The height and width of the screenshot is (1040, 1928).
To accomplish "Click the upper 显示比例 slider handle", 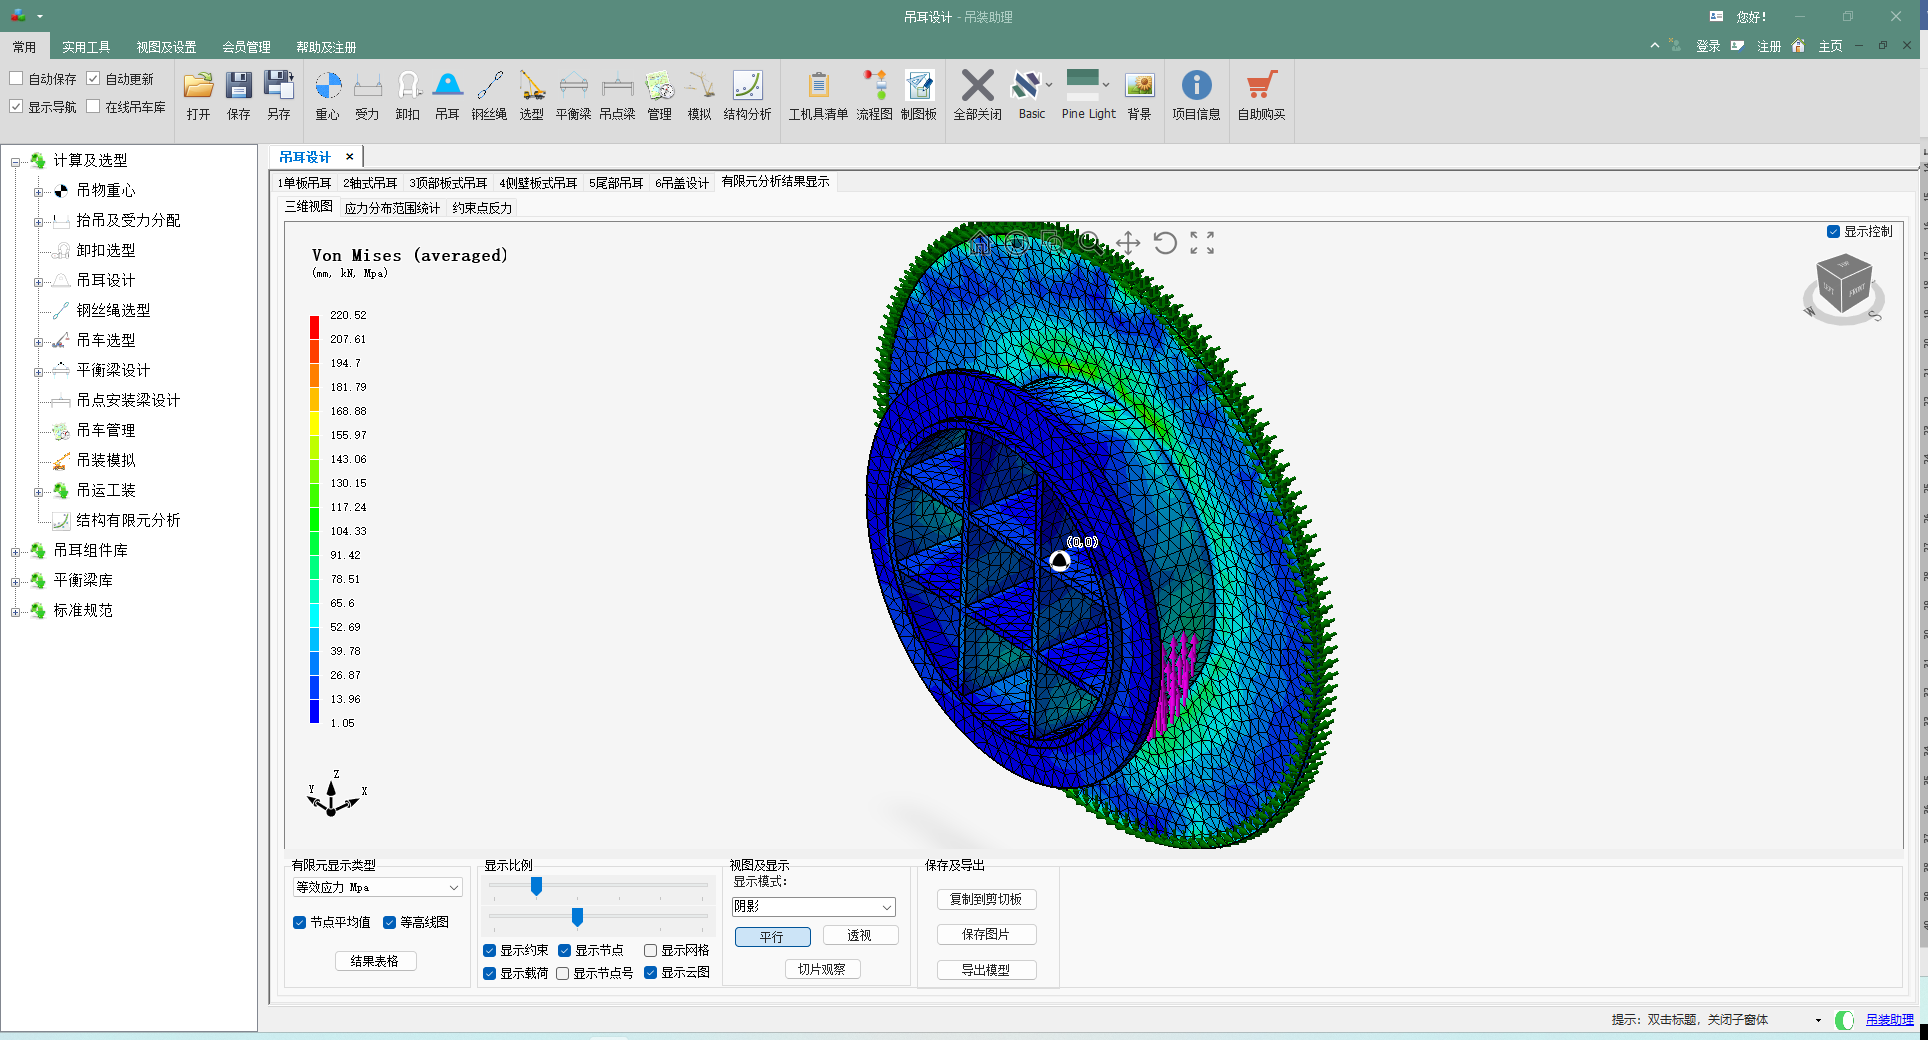I will pyautogui.click(x=537, y=886).
